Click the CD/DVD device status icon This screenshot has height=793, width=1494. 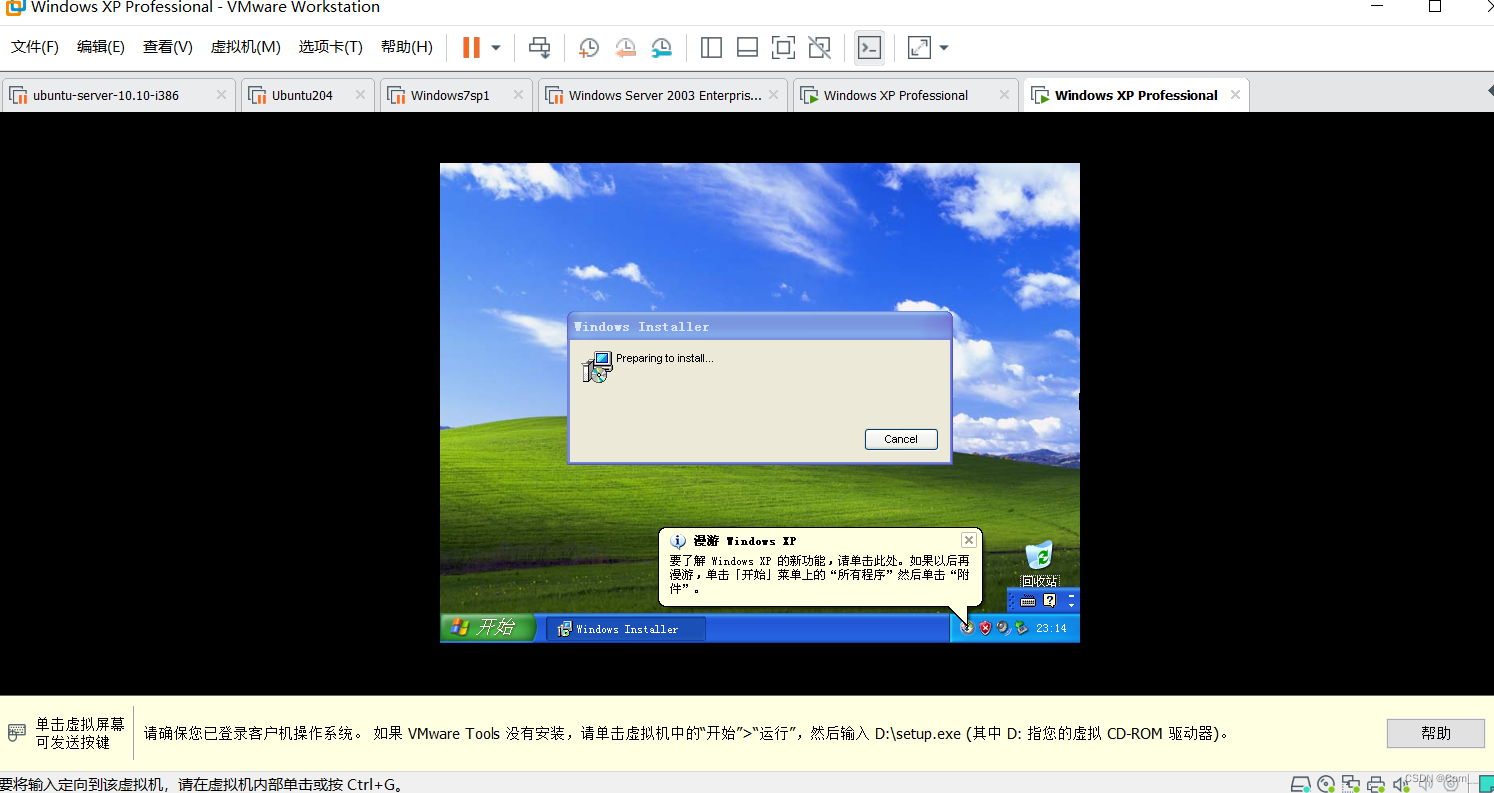click(x=1326, y=784)
